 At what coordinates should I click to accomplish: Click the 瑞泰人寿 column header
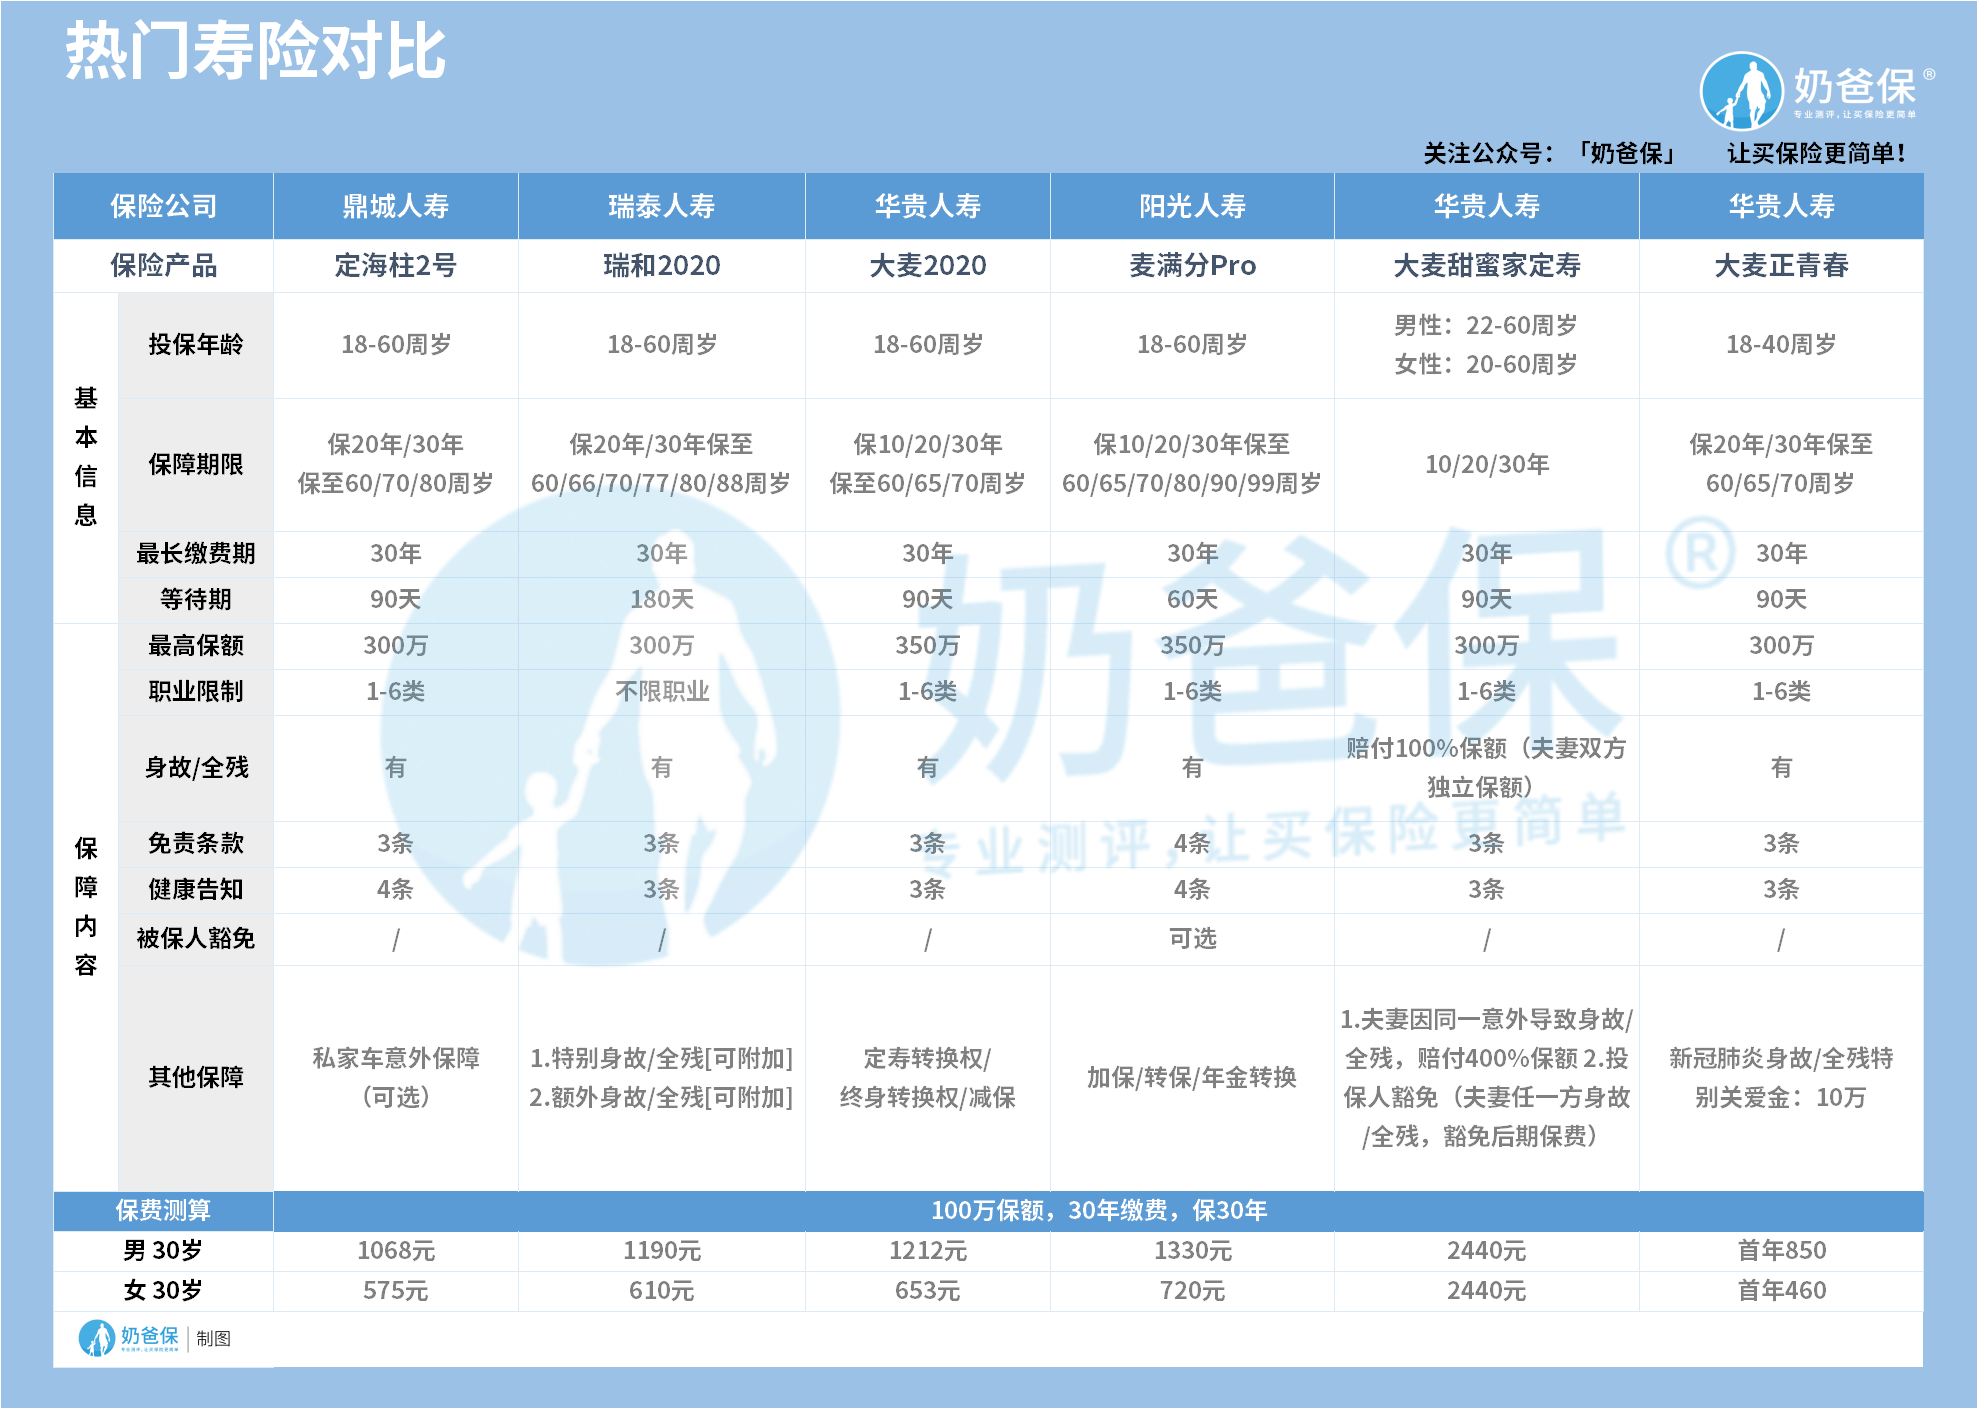point(662,206)
